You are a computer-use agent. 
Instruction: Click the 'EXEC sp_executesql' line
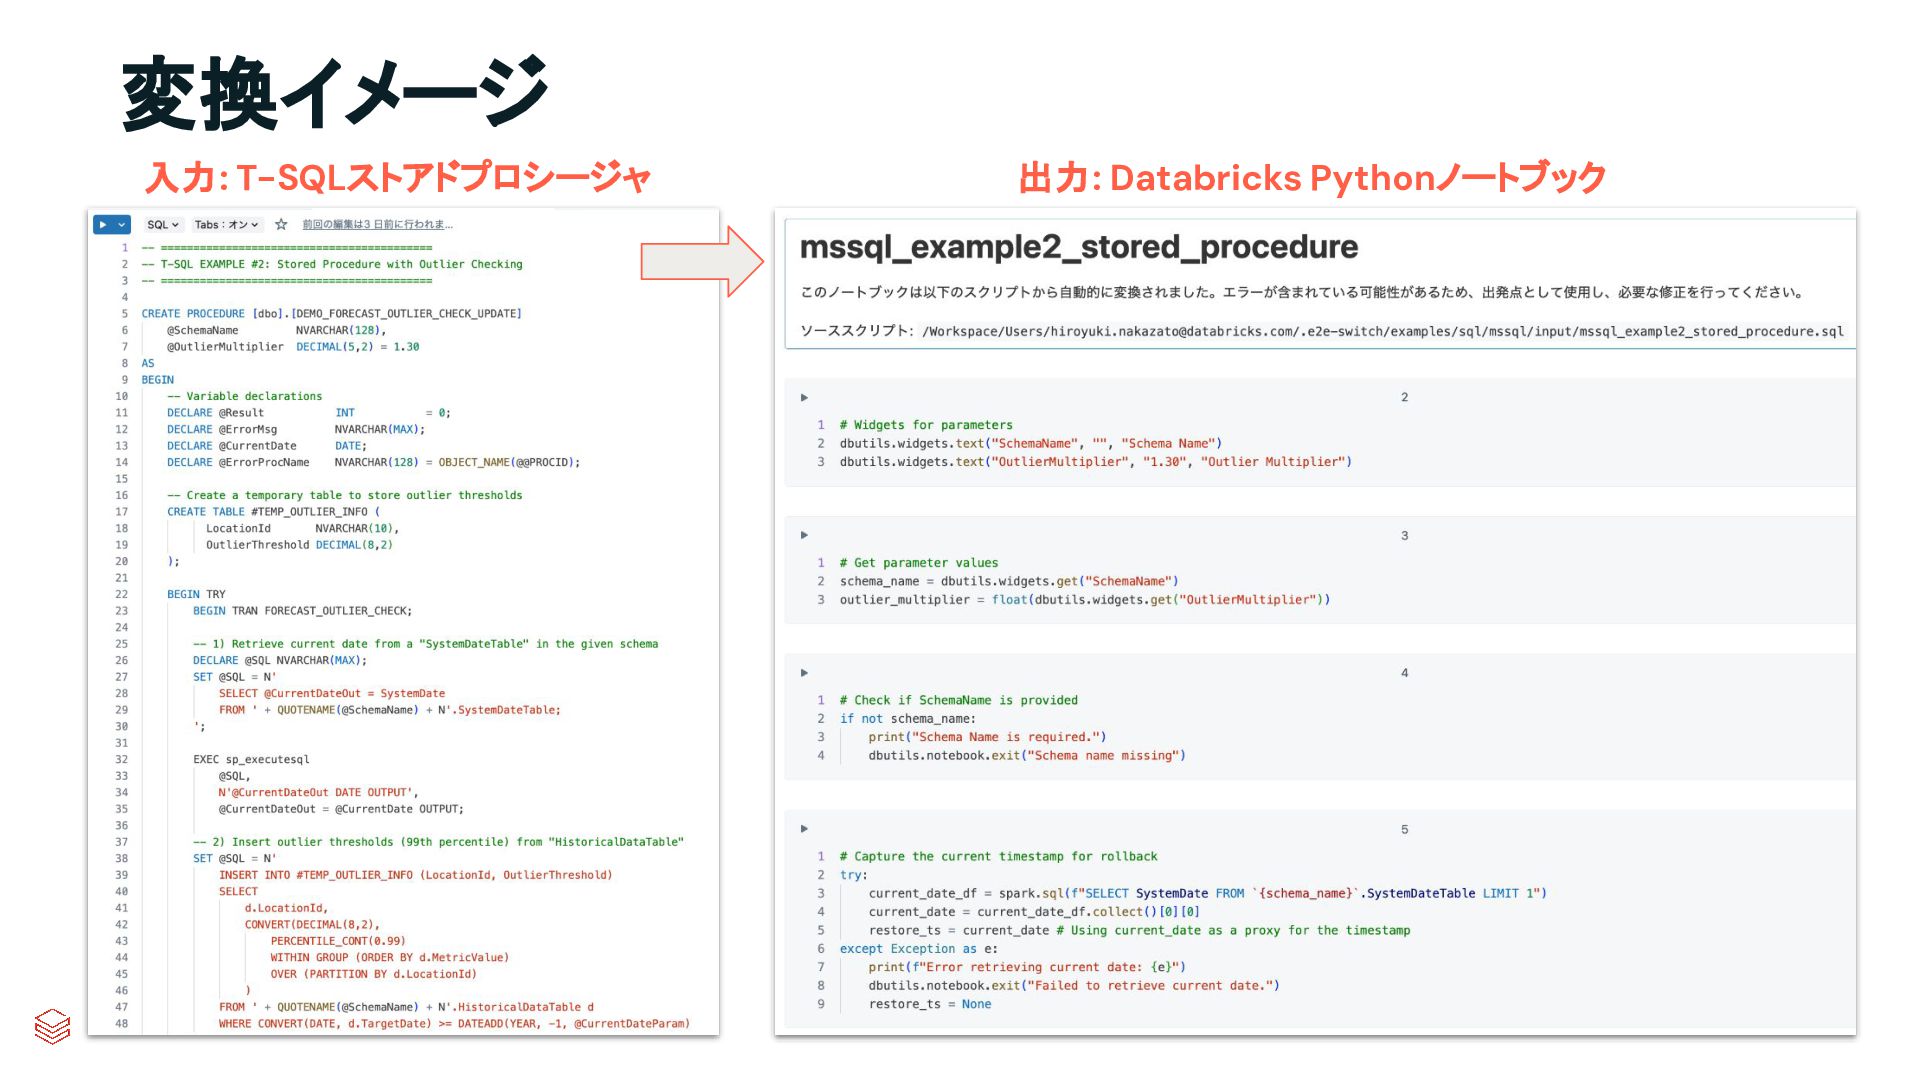251,760
